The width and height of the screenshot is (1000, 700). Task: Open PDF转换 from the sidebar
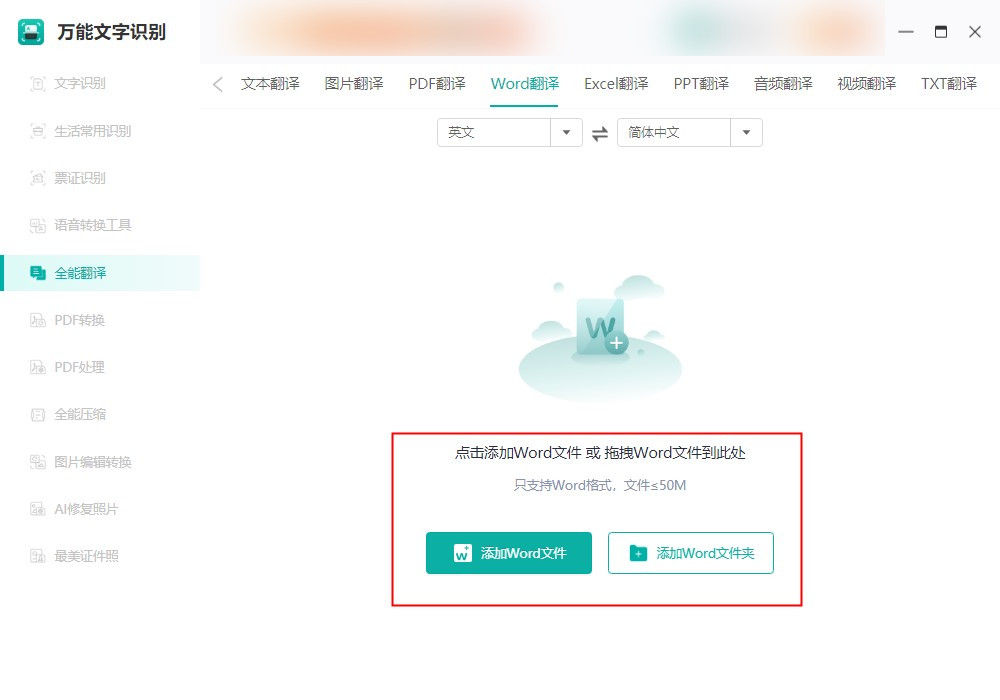tap(79, 320)
